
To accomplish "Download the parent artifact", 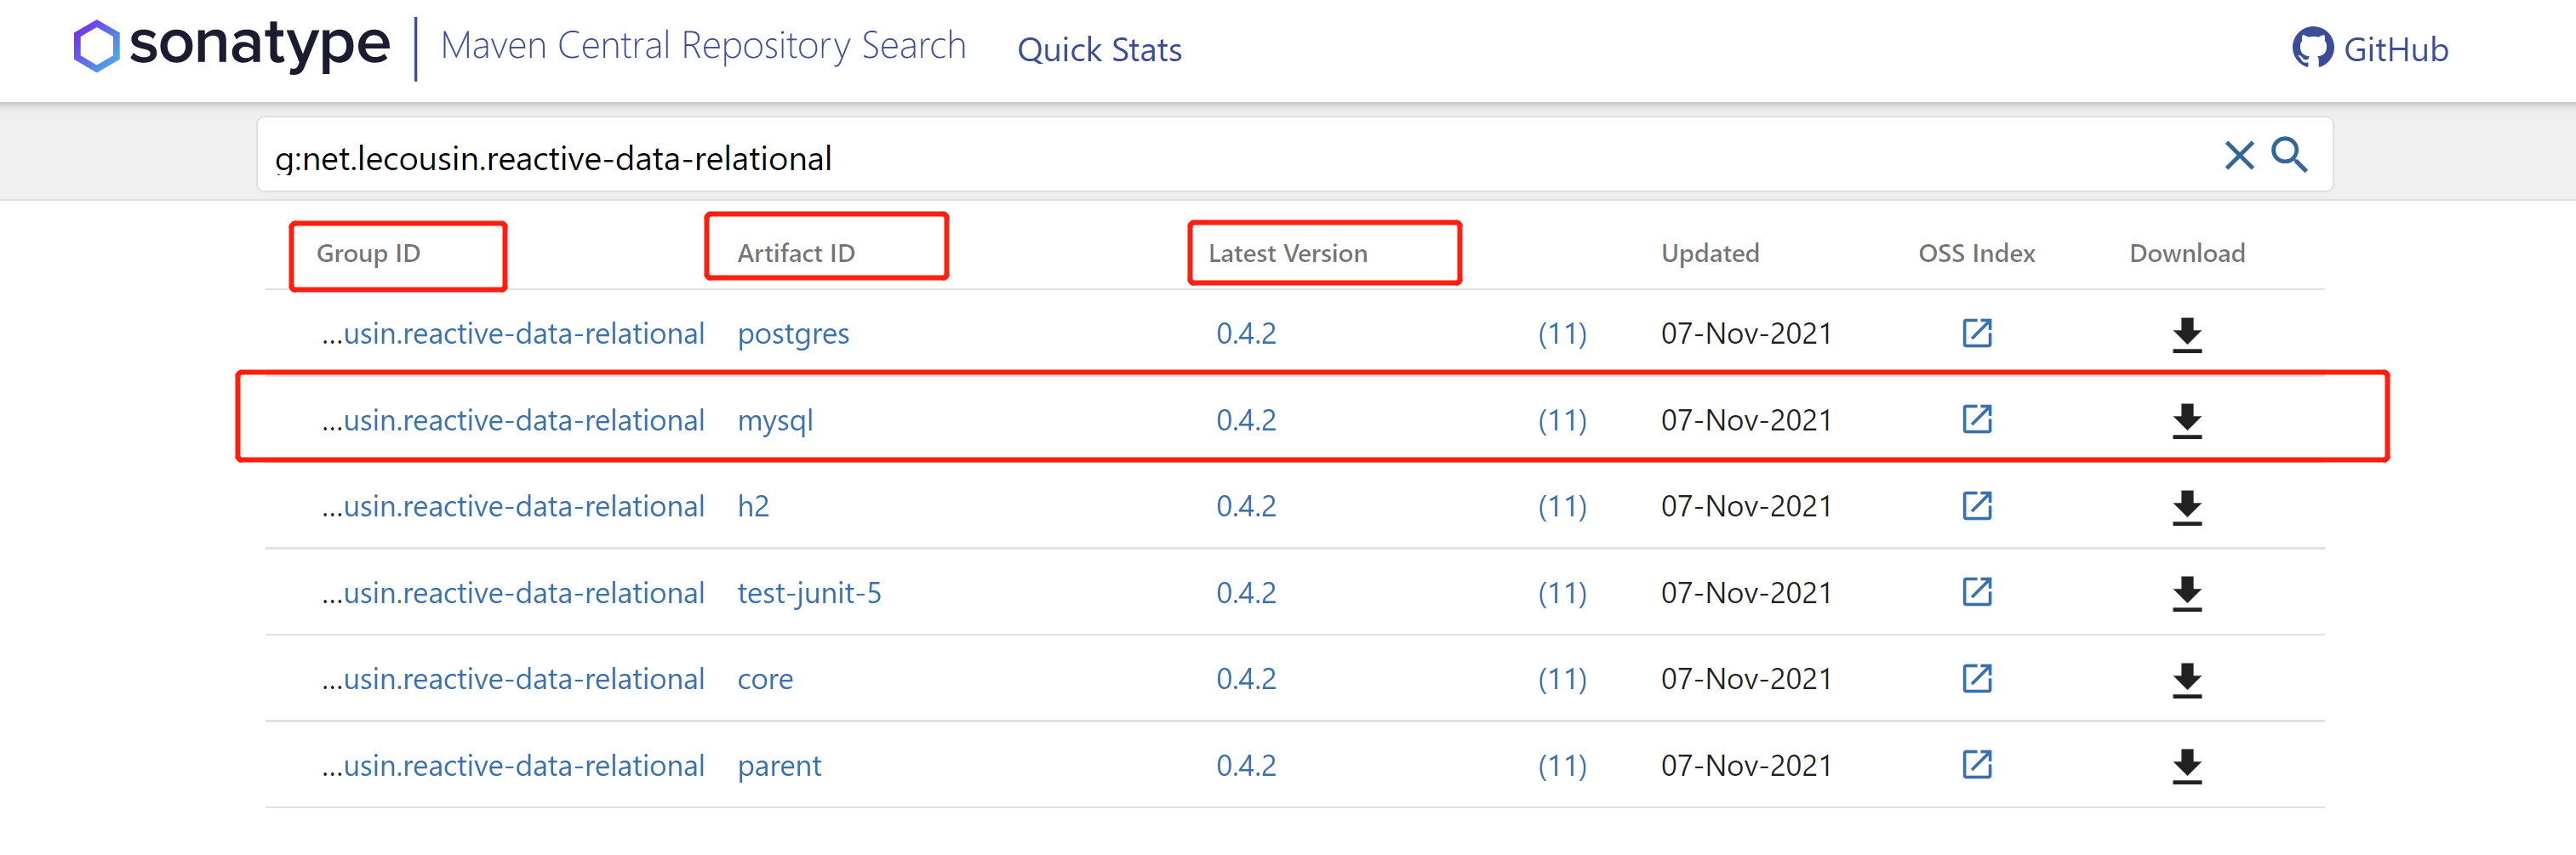I will click(2187, 767).
